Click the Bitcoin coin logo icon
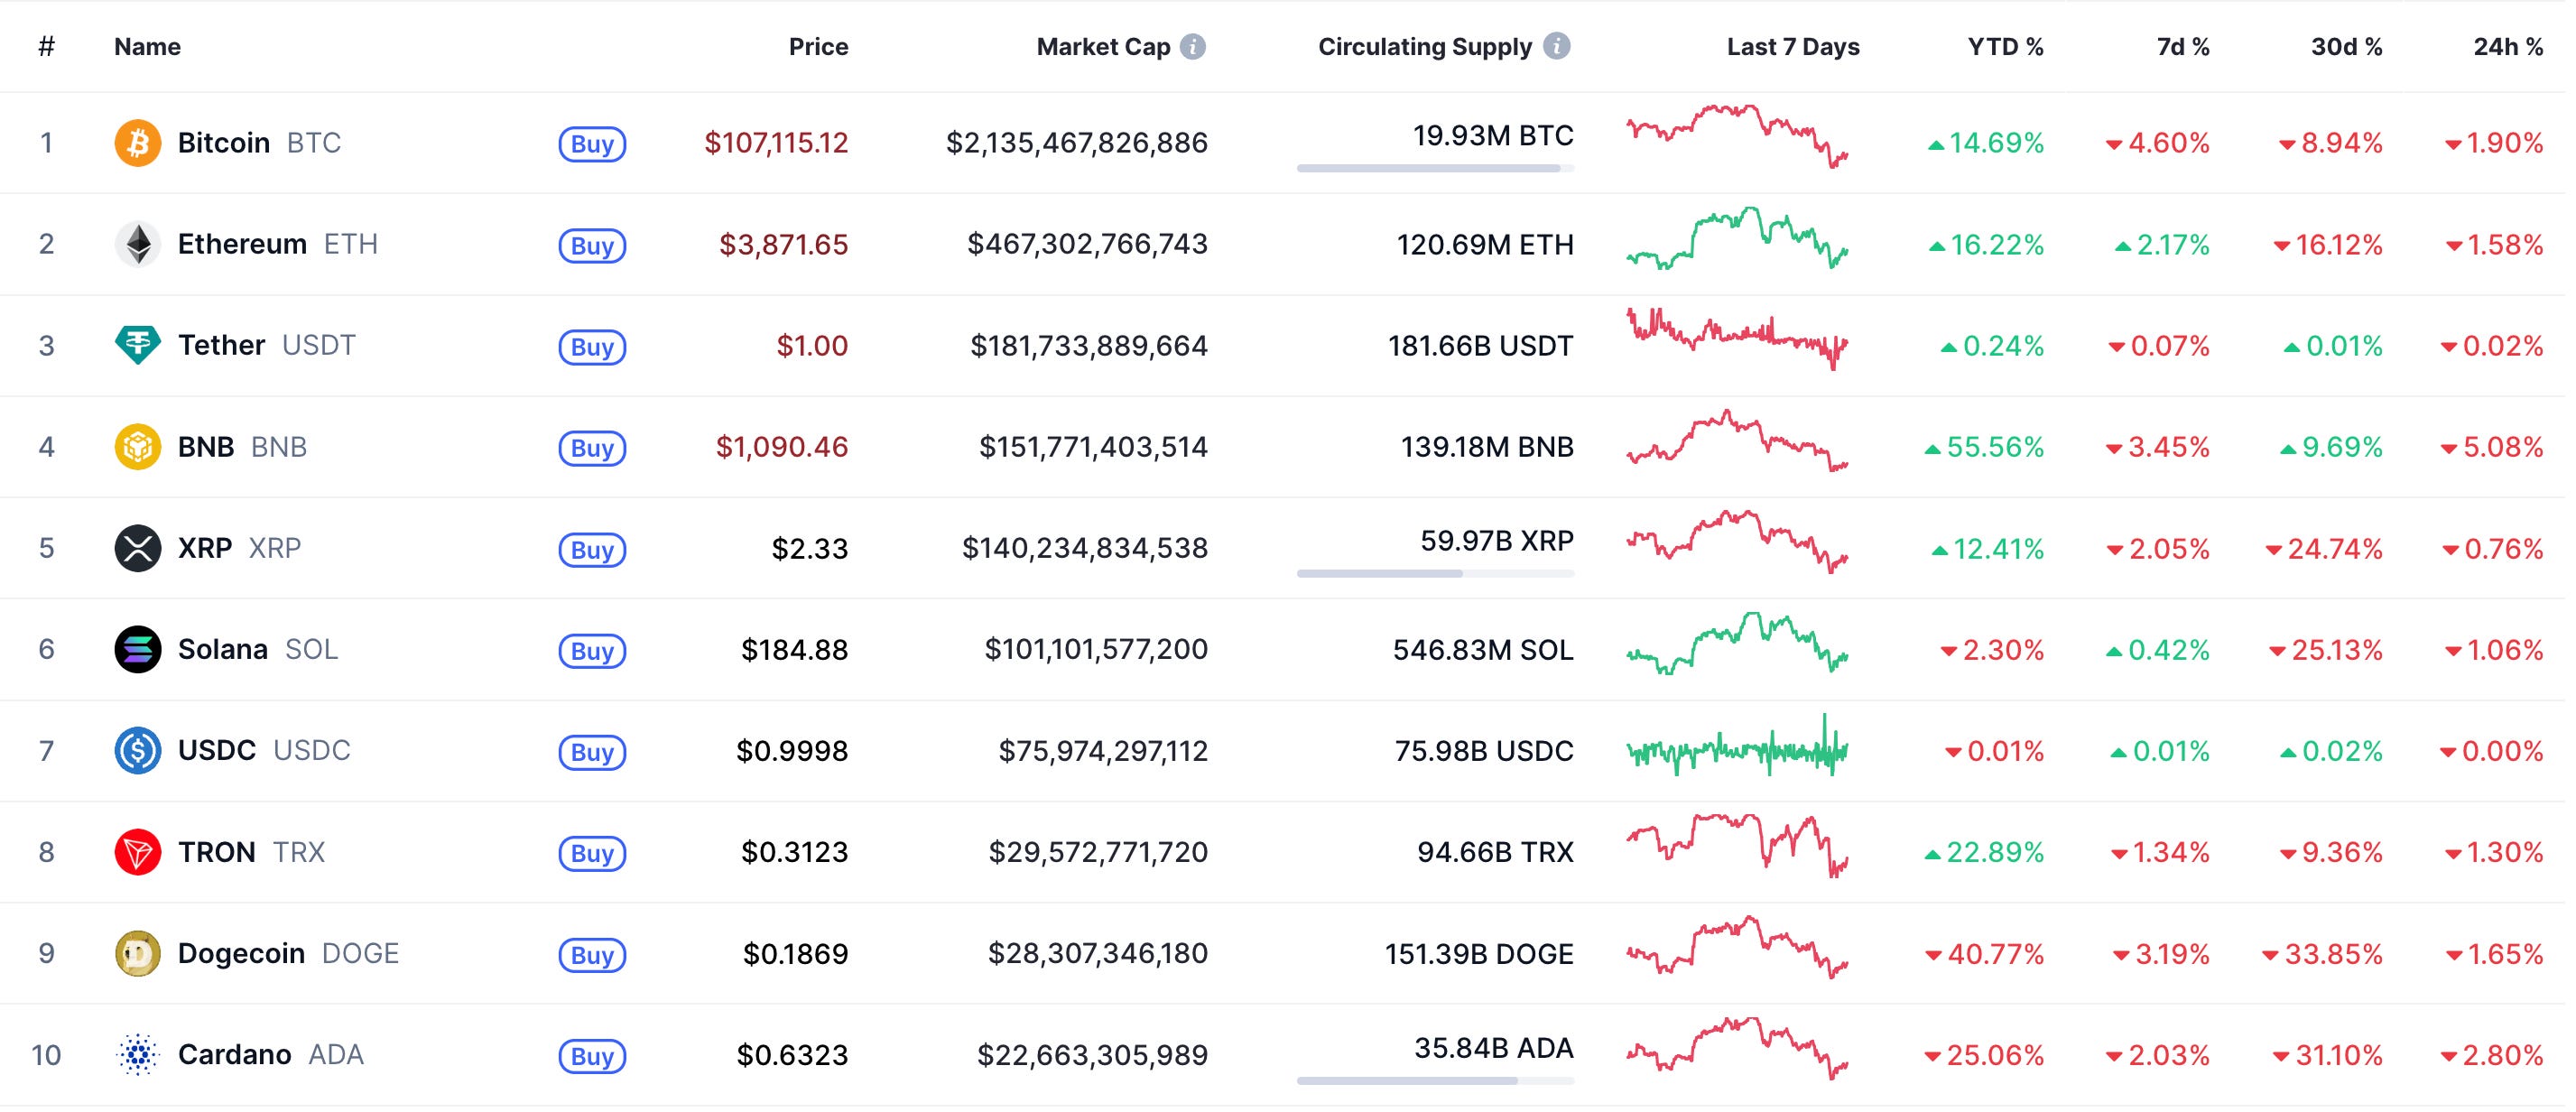2576x1112 pixels. 138,143
